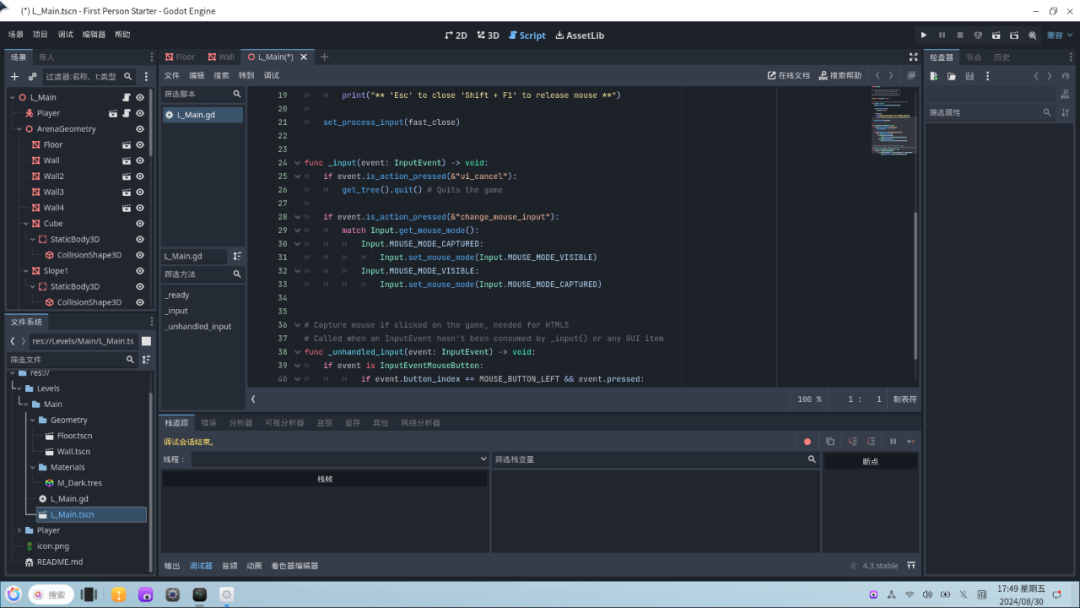Open Inspector extra options menu
The image size is (1080, 608).
987,76
